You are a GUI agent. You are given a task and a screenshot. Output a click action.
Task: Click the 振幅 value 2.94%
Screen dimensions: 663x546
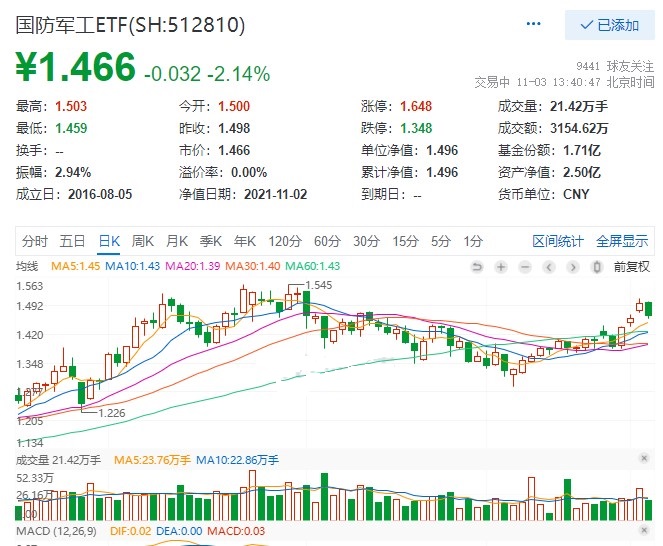click(73, 172)
